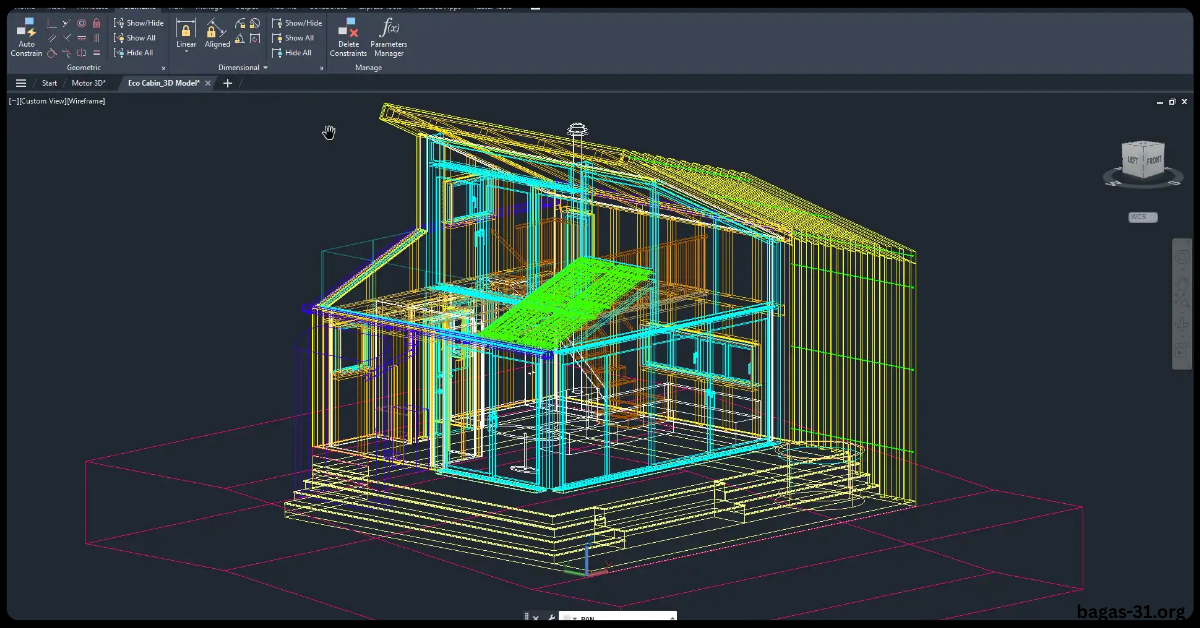
Task: Open the [Wireframe] visual style menu
Action: (x=86, y=101)
